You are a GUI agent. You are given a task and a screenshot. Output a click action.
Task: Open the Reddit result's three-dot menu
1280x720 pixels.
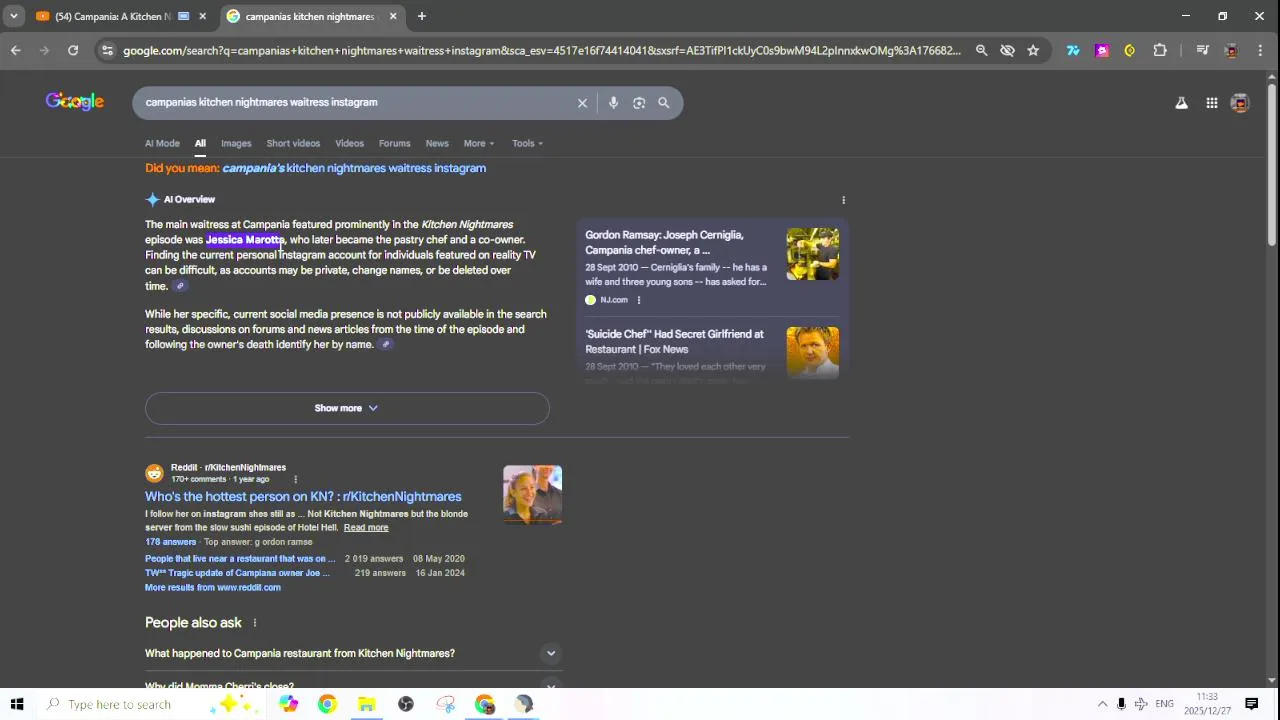pyautogui.click(x=295, y=479)
